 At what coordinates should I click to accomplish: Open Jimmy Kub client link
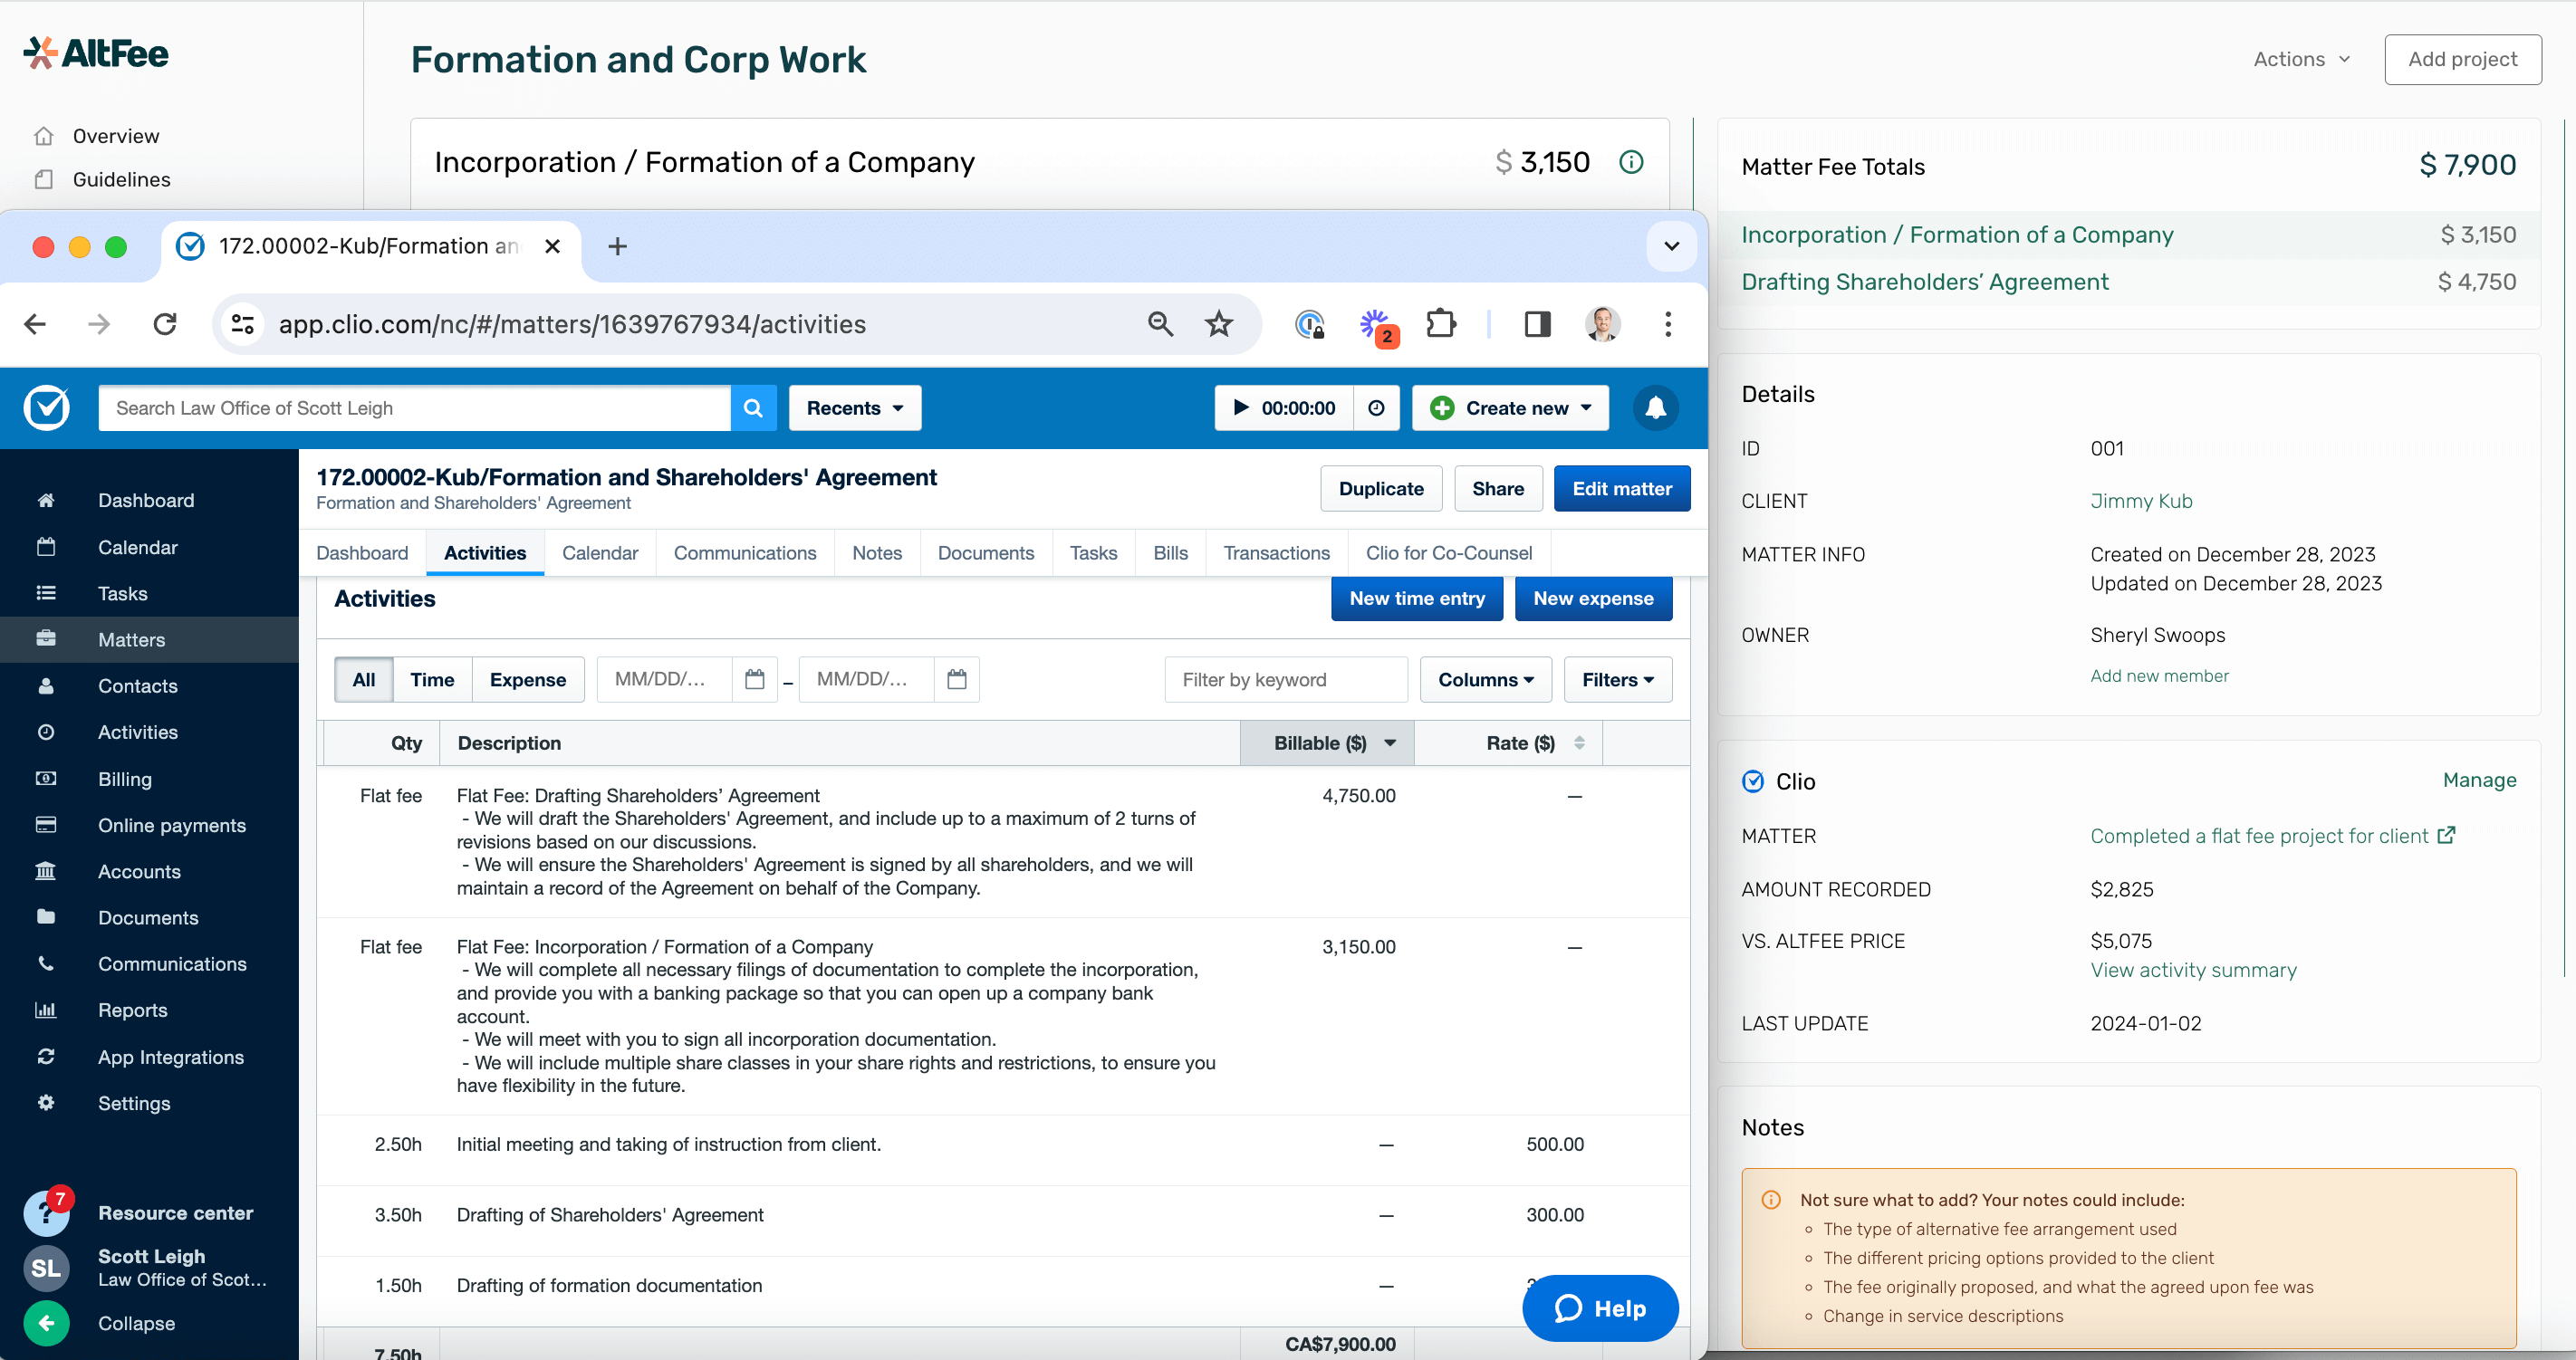[x=2141, y=501]
